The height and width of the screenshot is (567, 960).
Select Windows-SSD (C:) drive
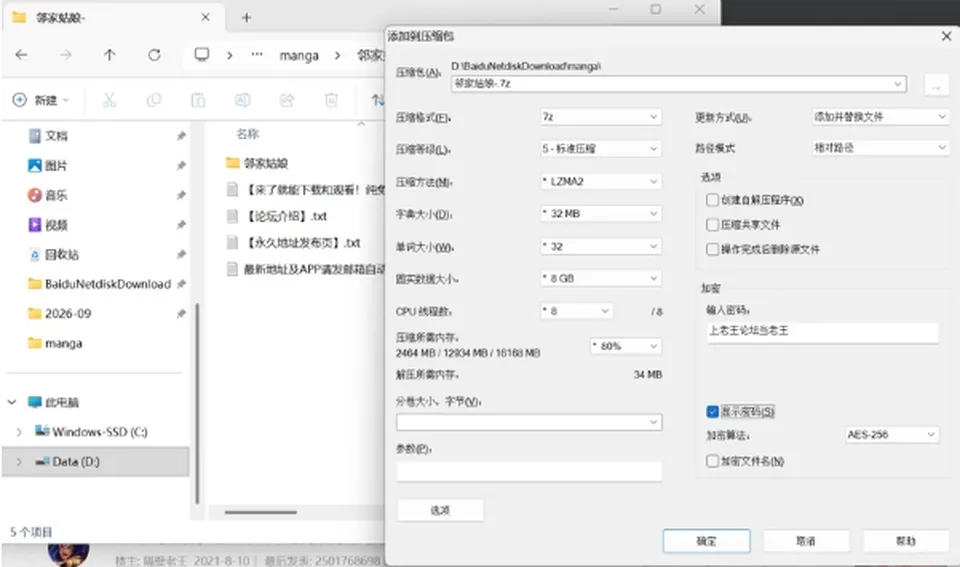[x=99, y=432]
